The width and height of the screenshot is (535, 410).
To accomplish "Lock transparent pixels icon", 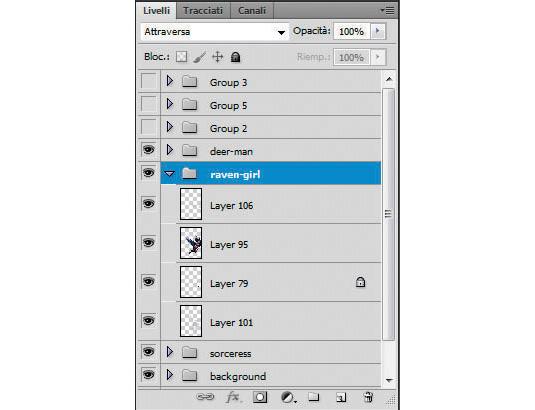I will click(182, 57).
